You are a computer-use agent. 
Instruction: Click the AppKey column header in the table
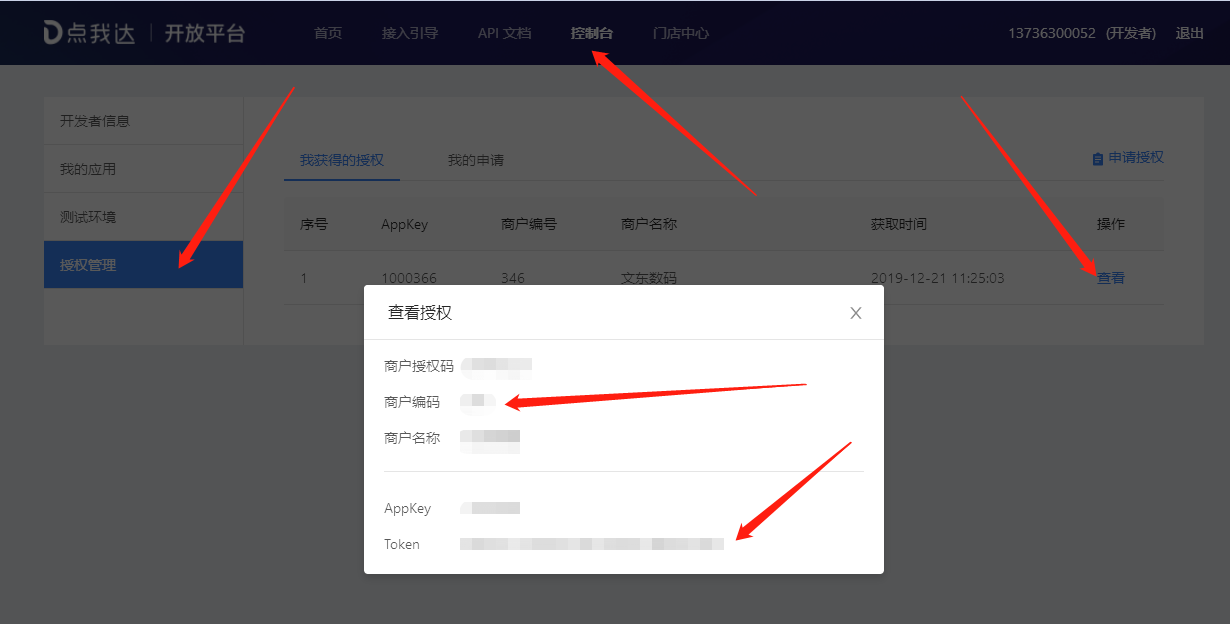pos(404,224)
